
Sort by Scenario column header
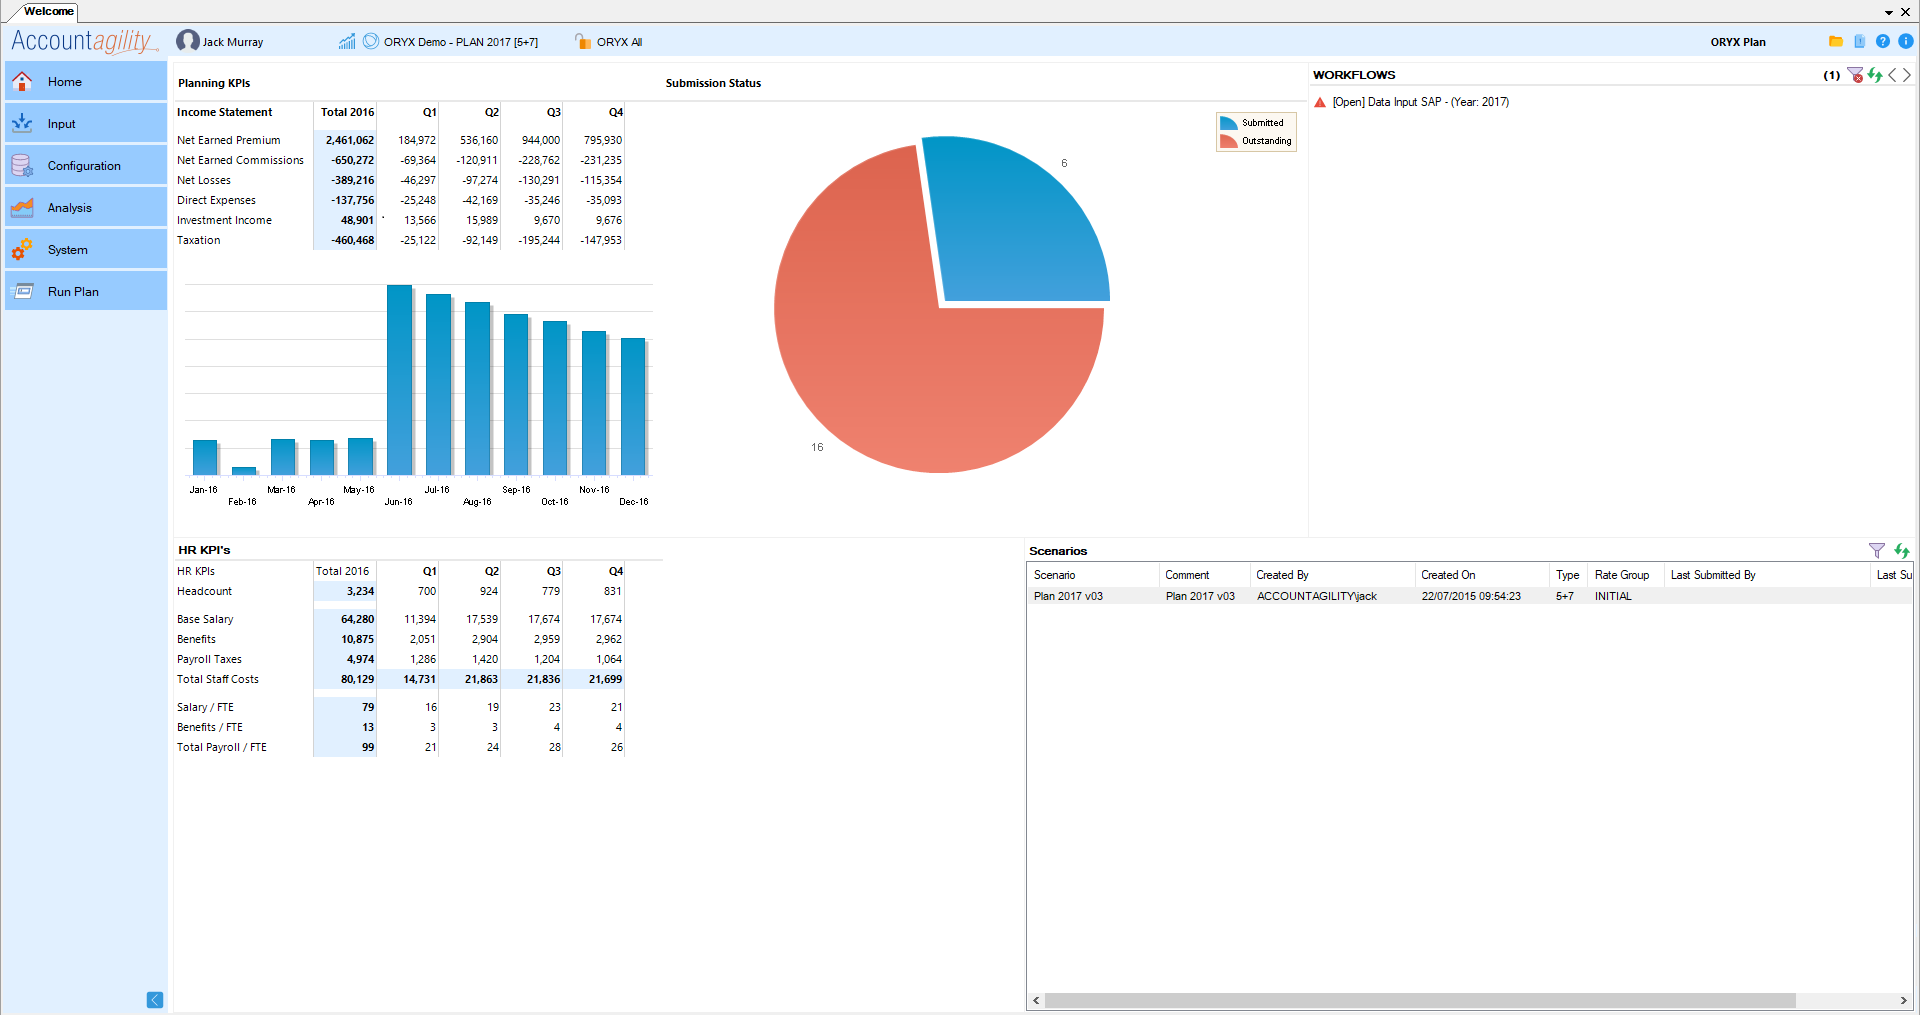(x=1093, y=575)
